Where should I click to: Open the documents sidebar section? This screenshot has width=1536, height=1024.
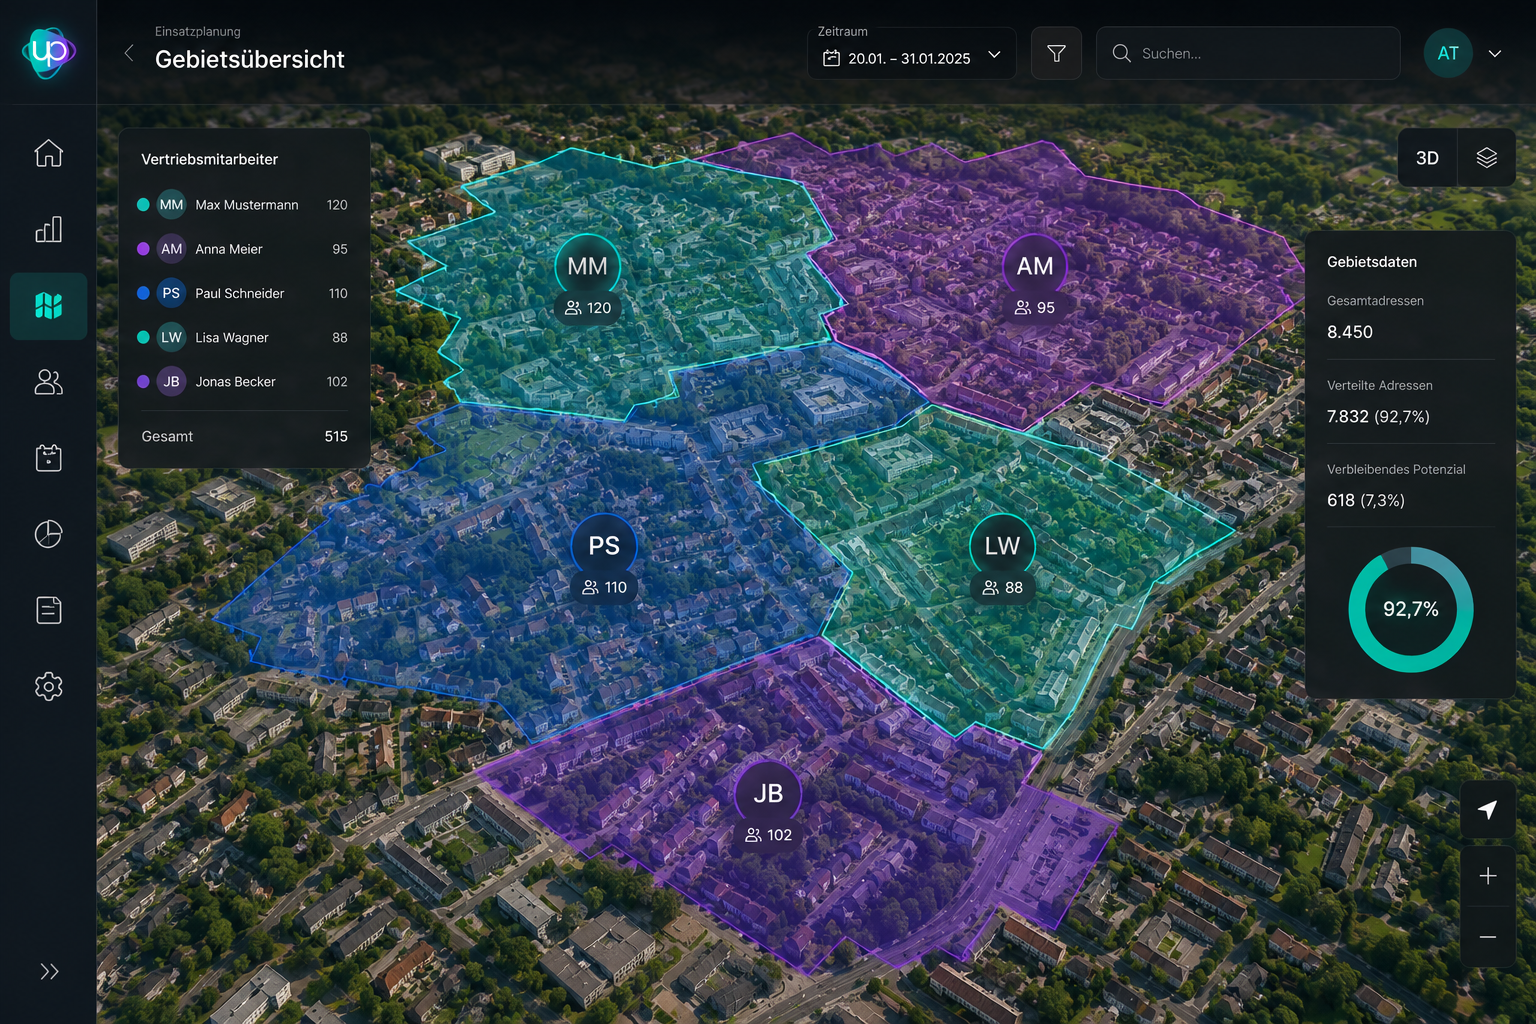click(48, 610)
